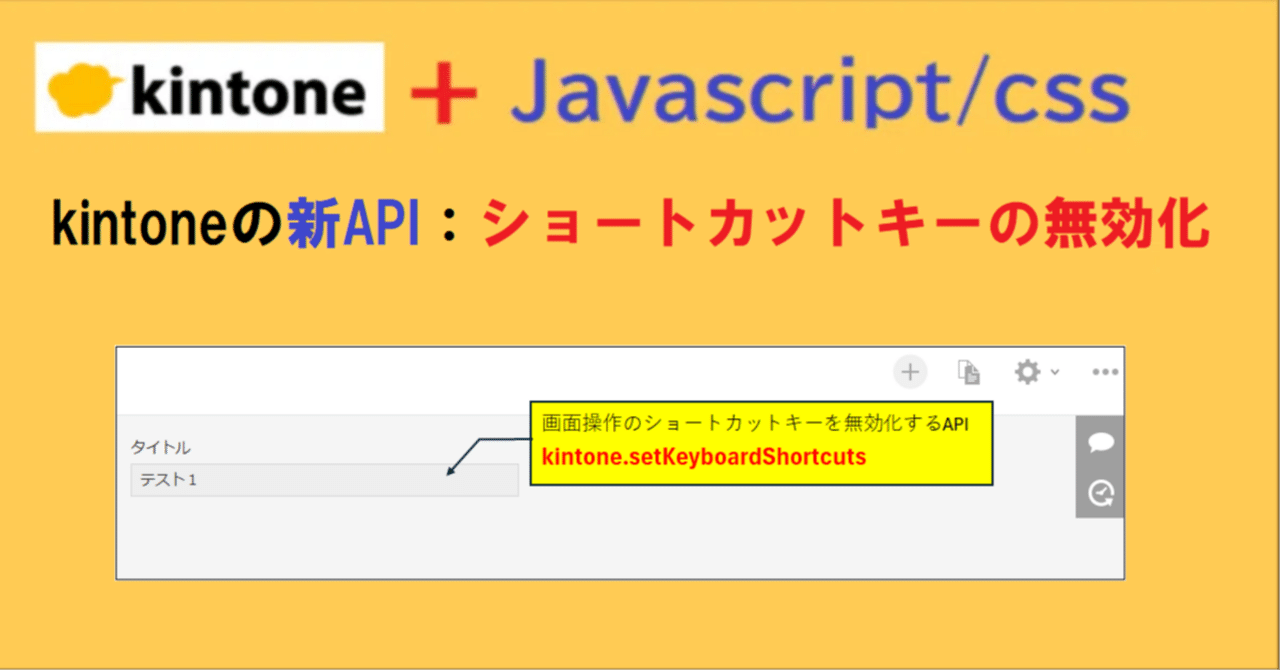This screenshot has width=1280, height=670.
Task: Open the three-dots options menu
Action: tap(1105, 372)
